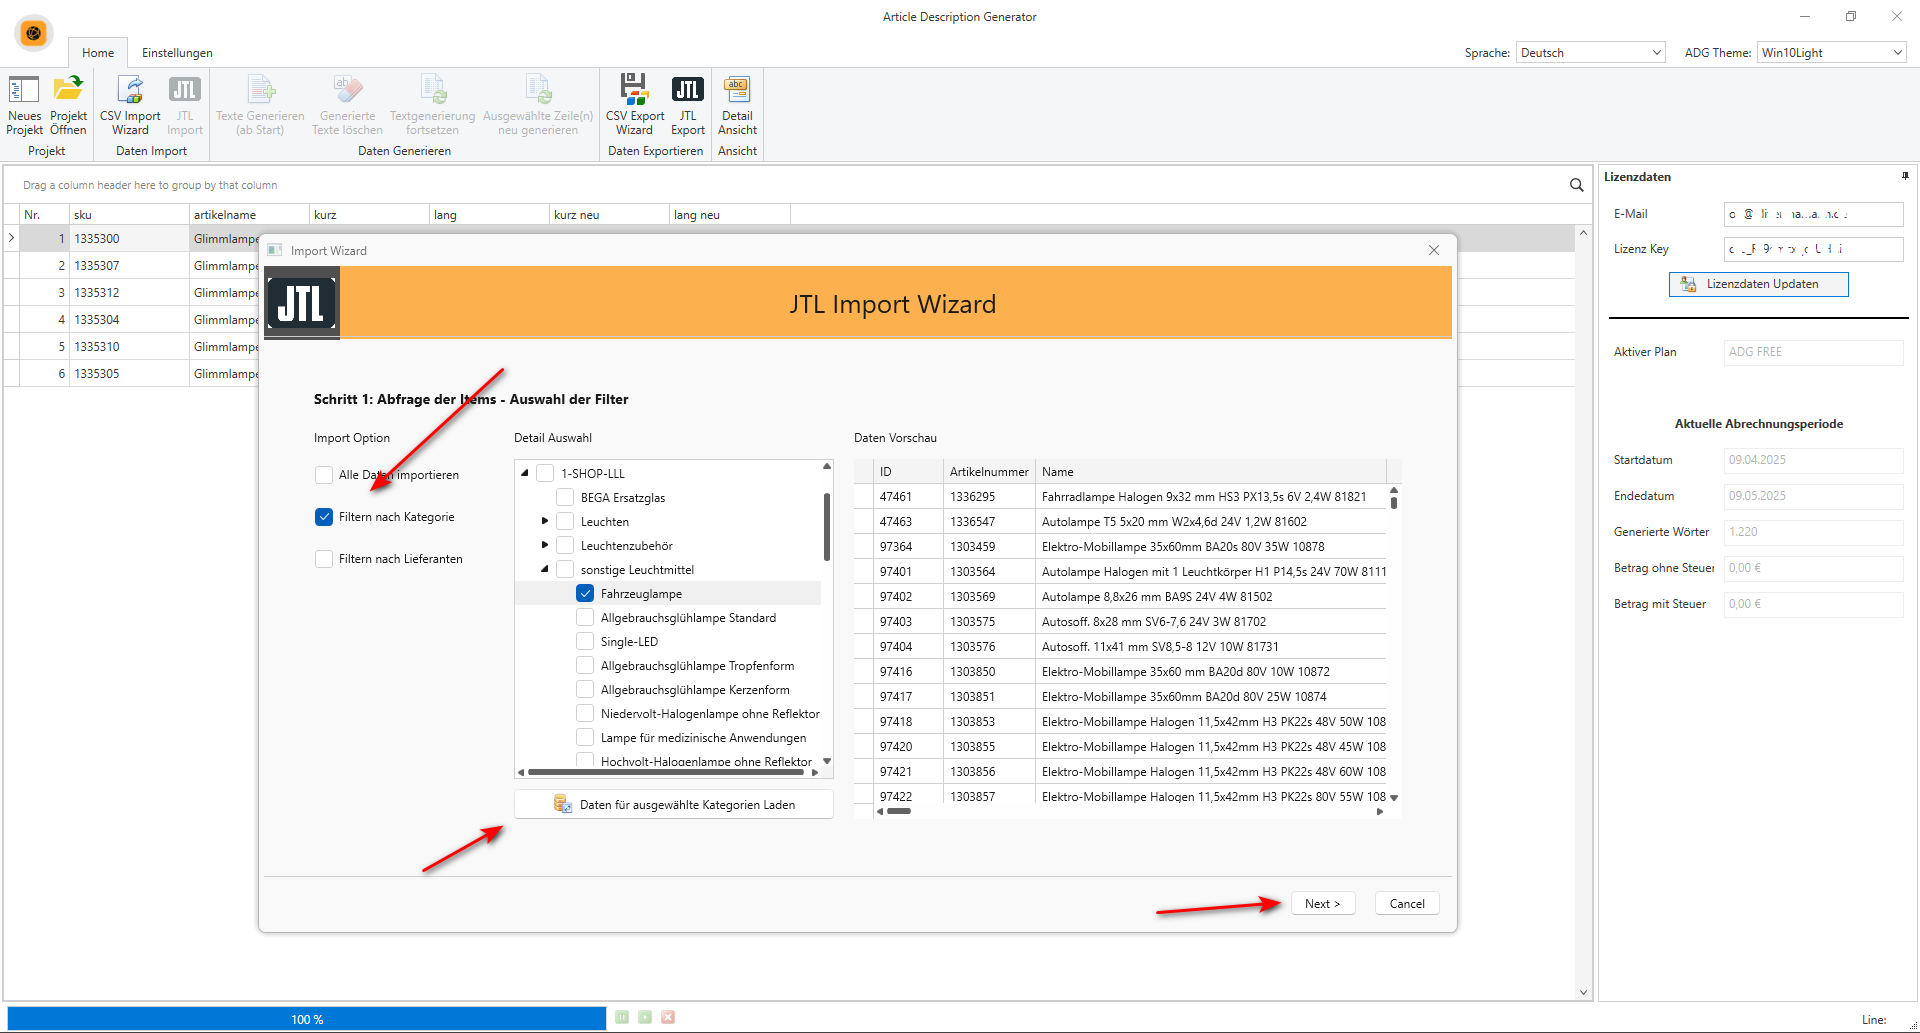
Task: Click Generierte Texte löschen icon
Action: (x=347, y=90)
